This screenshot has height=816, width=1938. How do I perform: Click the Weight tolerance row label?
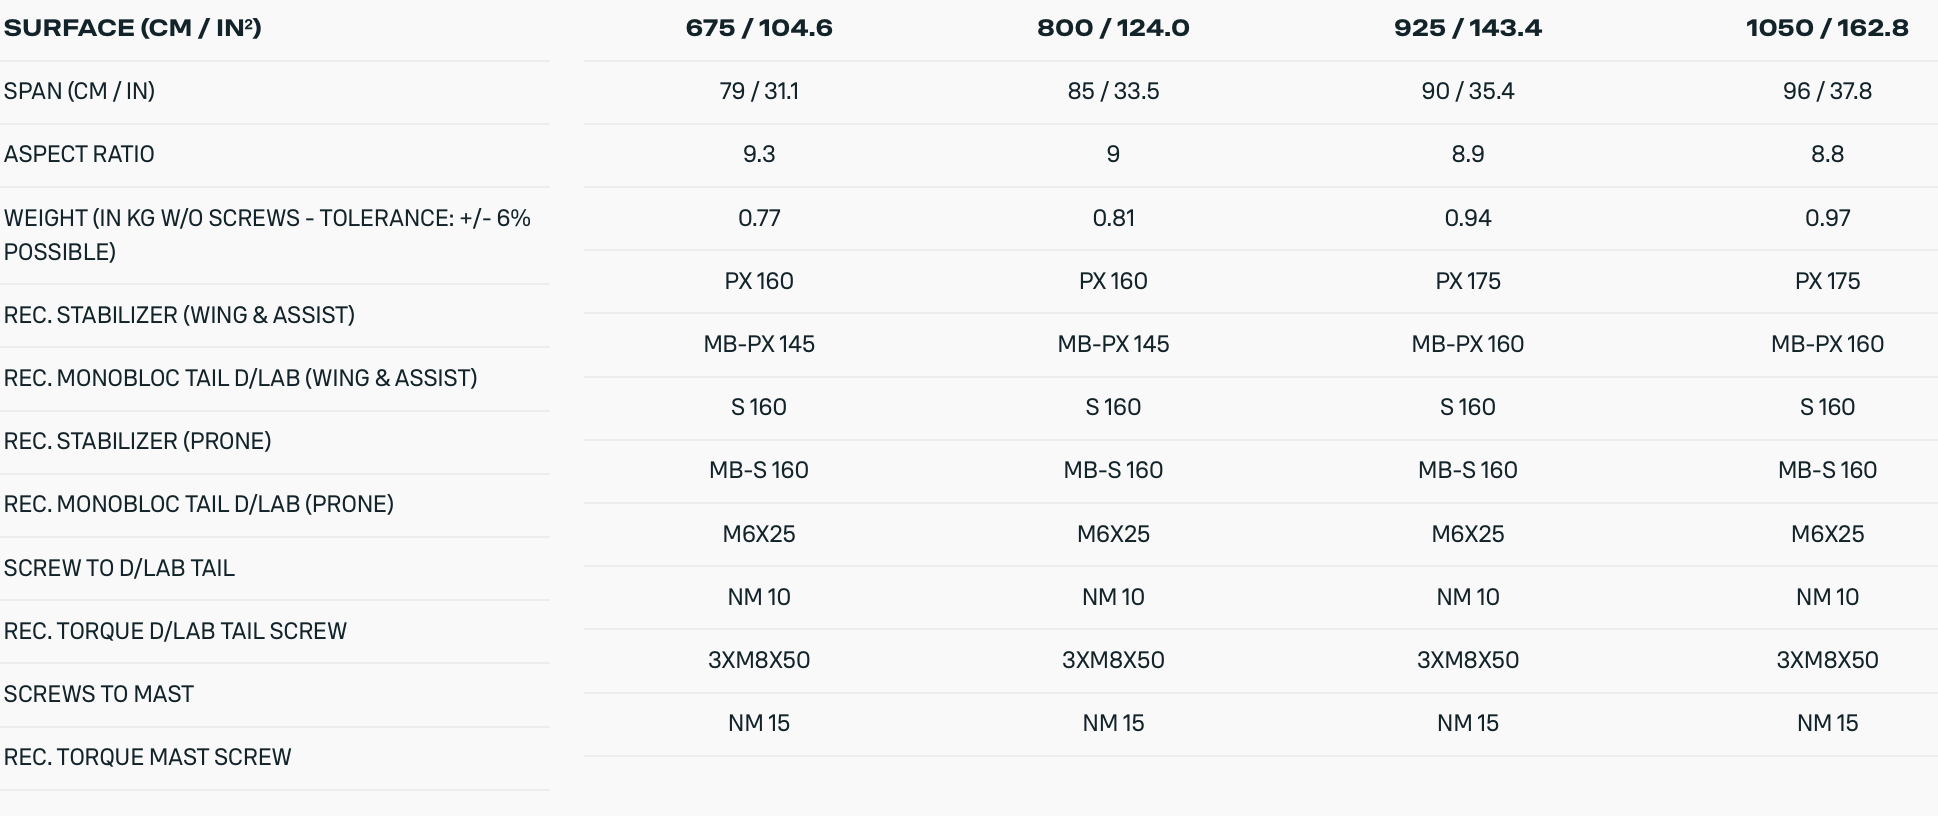[267, 235]
